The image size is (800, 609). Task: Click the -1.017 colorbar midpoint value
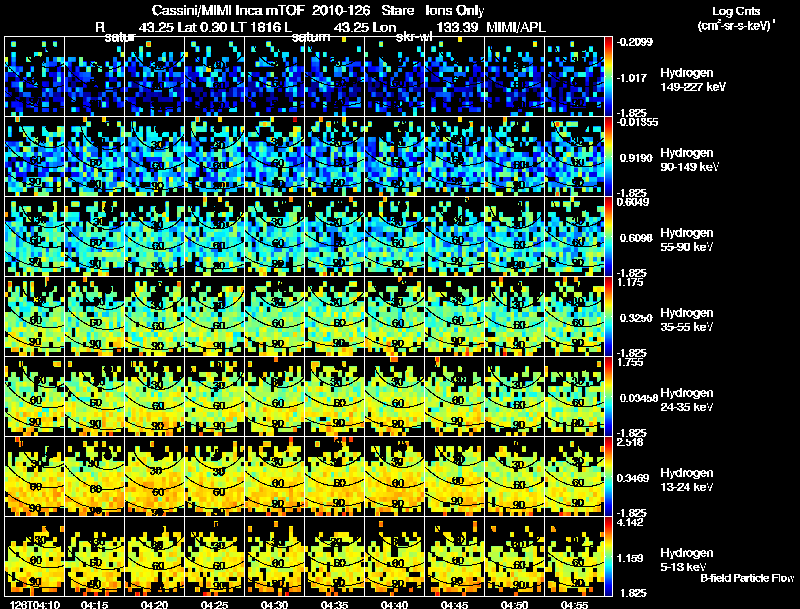632,78
